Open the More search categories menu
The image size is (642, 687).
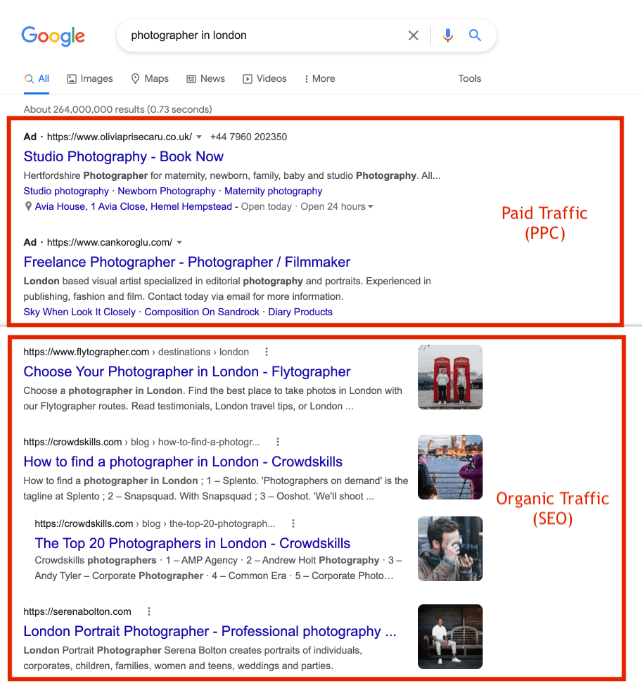(x=320, y=79)
